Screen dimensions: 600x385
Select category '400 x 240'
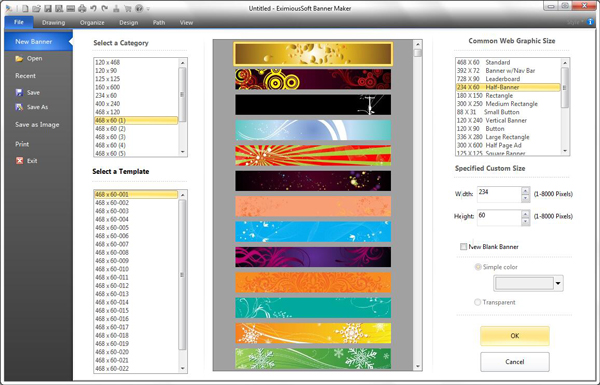136,104
